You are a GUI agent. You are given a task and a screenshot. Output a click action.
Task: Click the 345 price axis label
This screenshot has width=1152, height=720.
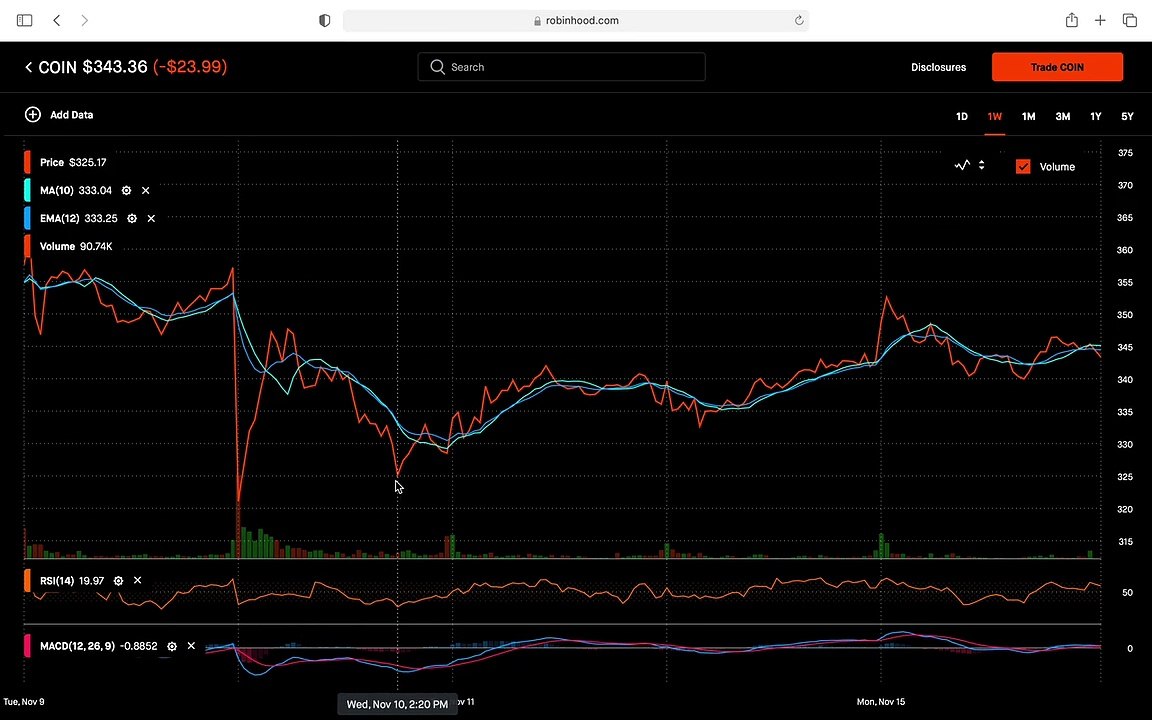click(x=1125, y=347)
